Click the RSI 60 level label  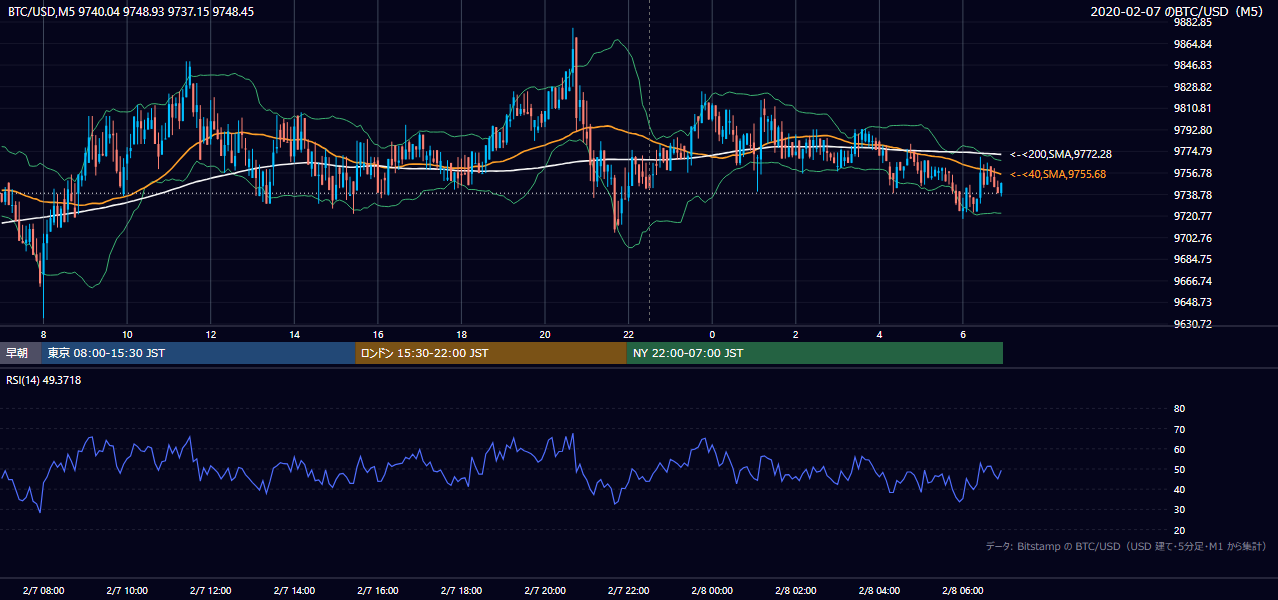tap(1179, 449)
